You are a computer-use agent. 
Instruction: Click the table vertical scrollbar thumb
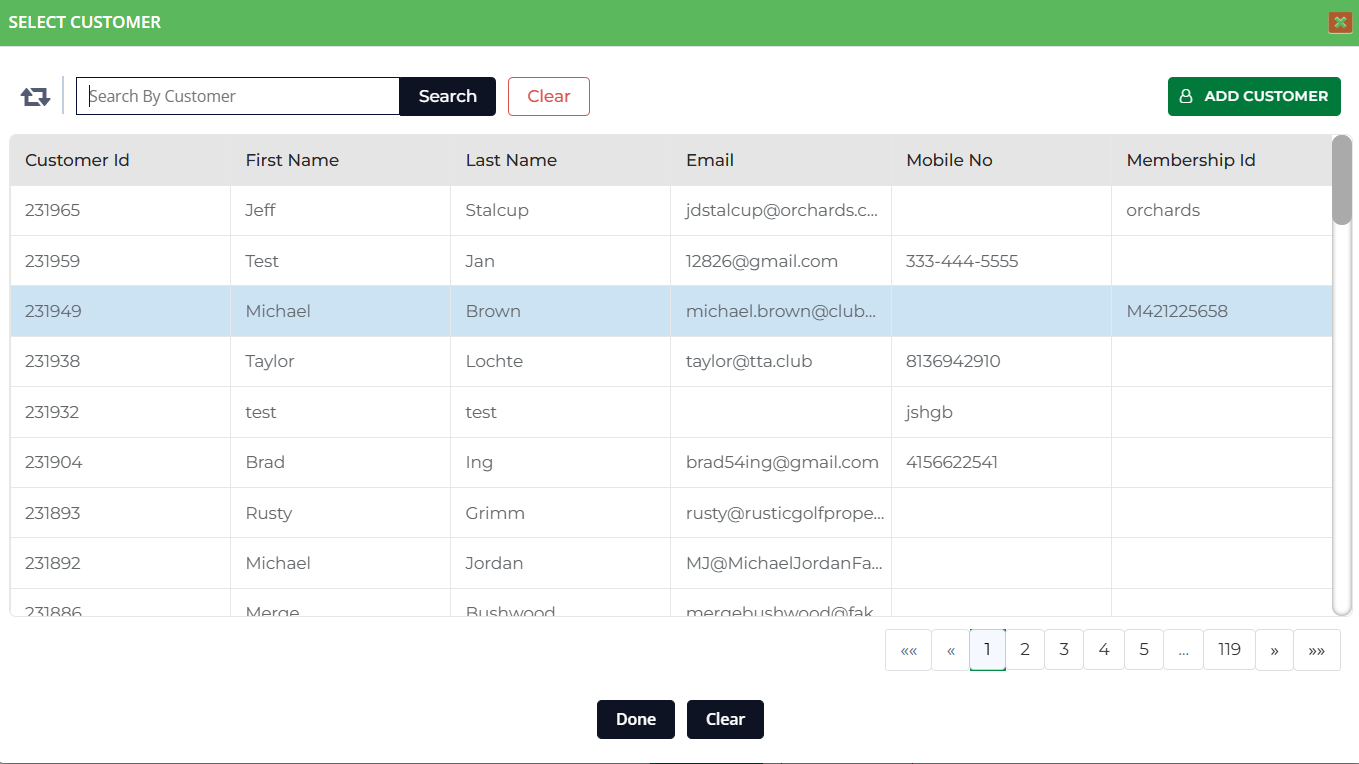[1341, 180]
